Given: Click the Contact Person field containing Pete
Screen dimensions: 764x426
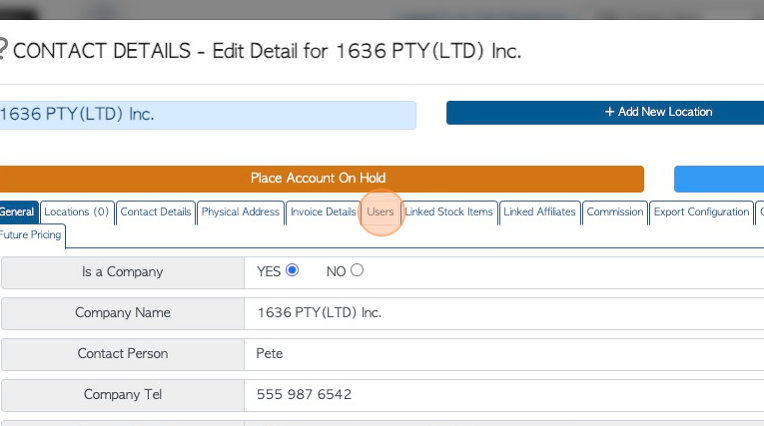Looking at the screenshot, I should point(504,354).
